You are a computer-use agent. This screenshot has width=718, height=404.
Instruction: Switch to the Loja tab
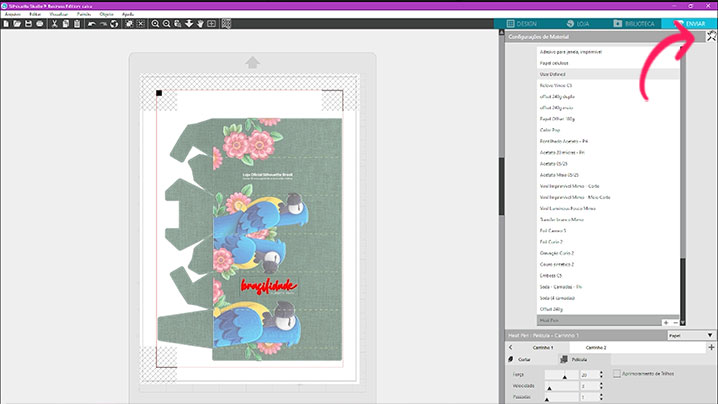(577, 23)
